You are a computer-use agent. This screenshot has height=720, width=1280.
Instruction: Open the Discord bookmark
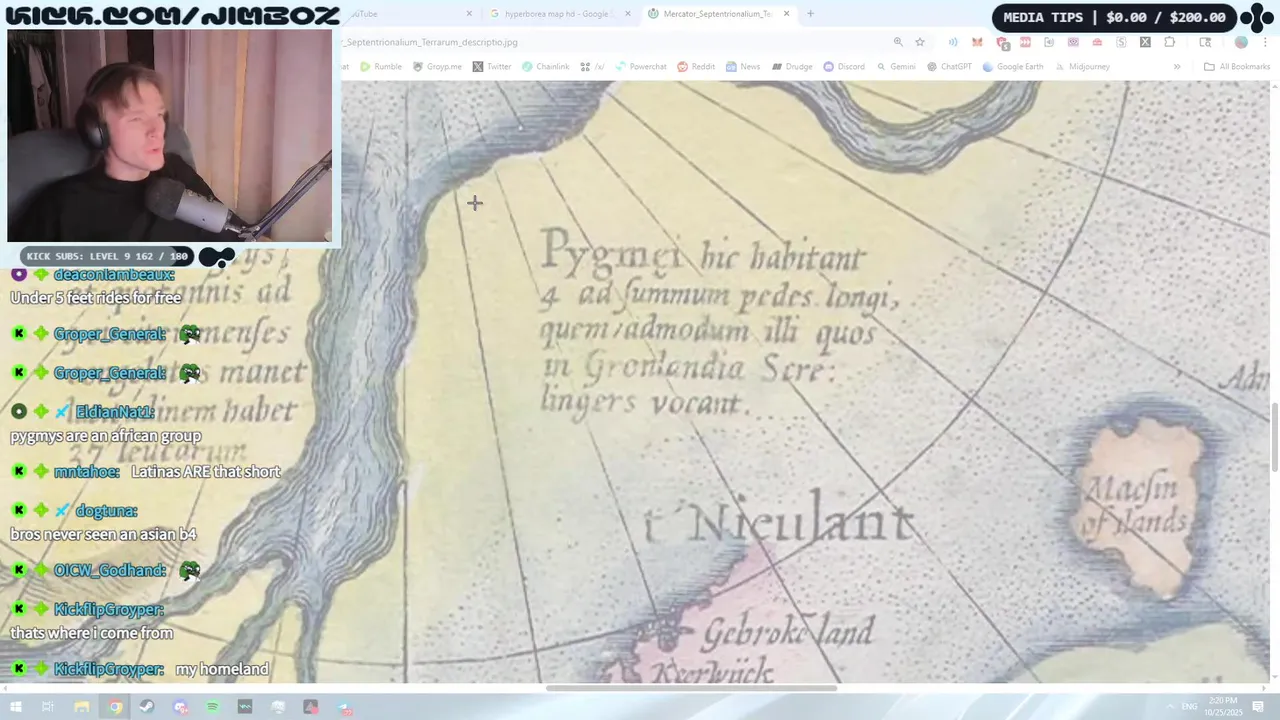[844, 67]
